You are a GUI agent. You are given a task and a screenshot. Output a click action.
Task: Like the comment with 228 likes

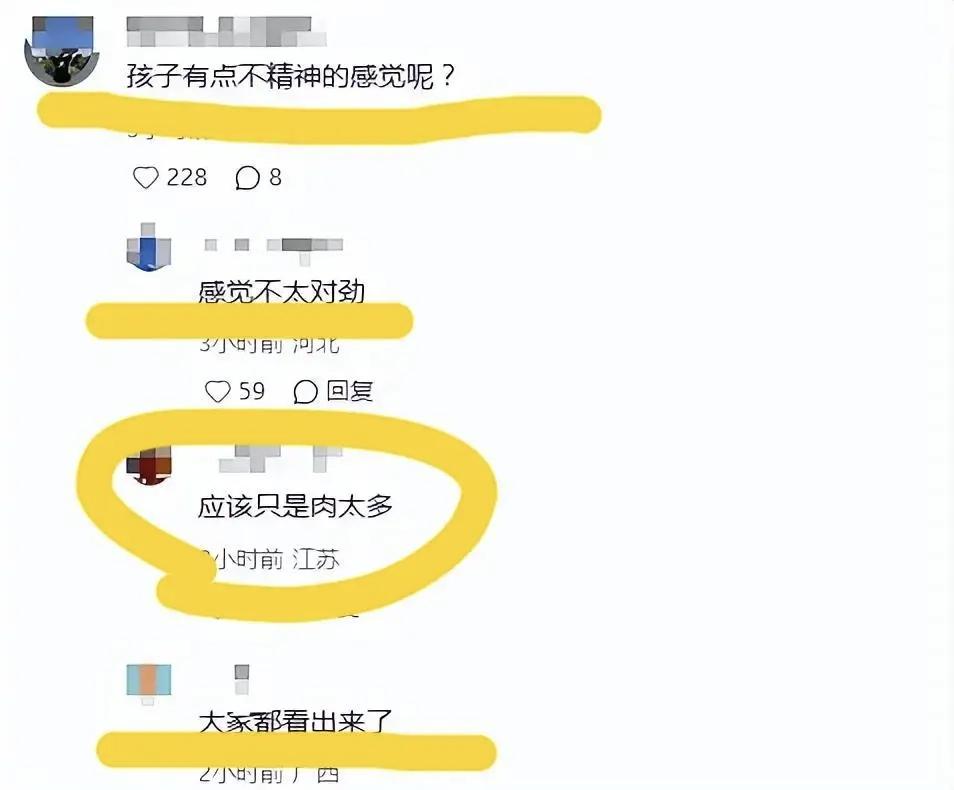click(x=145, y=178)
